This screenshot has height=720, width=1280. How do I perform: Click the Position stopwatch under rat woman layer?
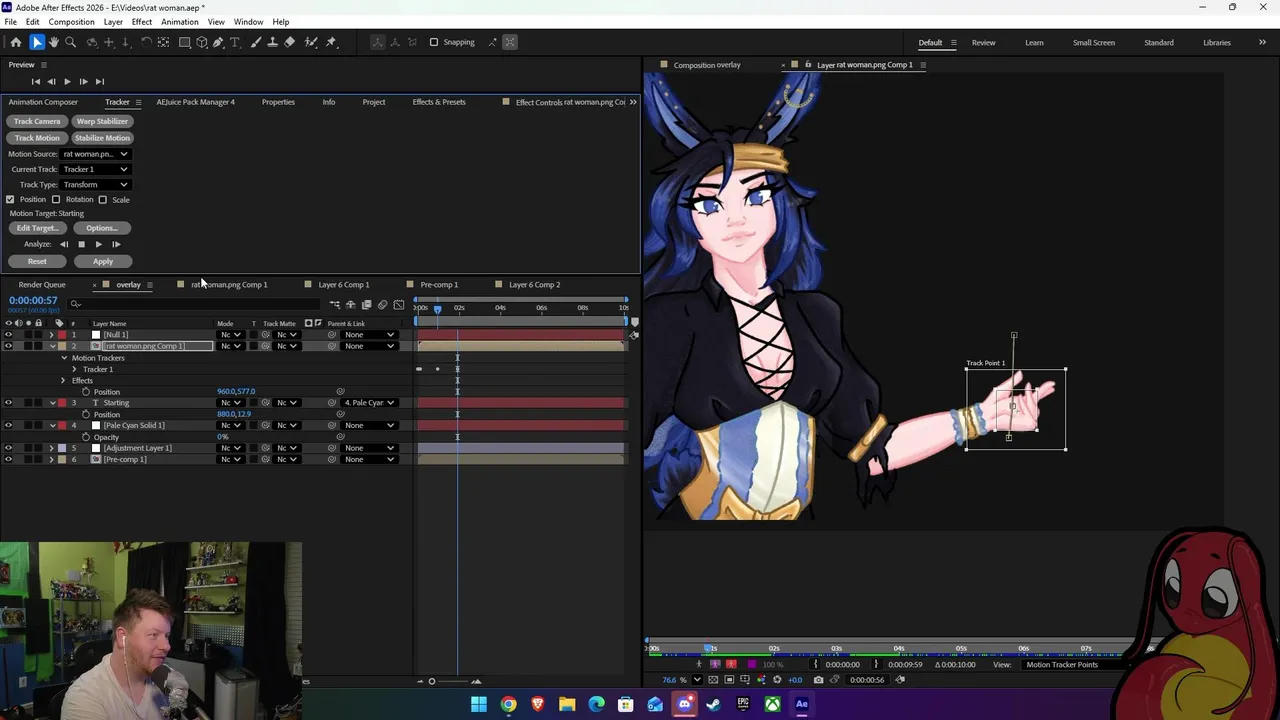(x=86, y=392)
